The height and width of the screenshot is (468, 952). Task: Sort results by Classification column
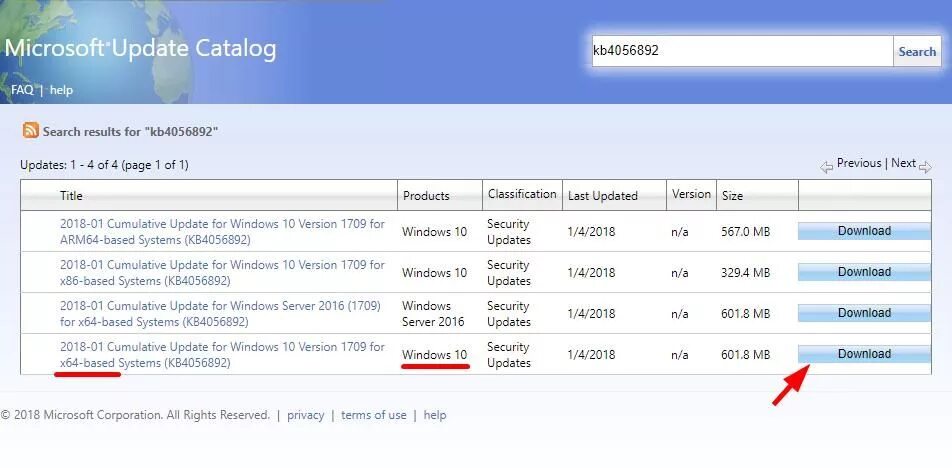click(522, 194)
